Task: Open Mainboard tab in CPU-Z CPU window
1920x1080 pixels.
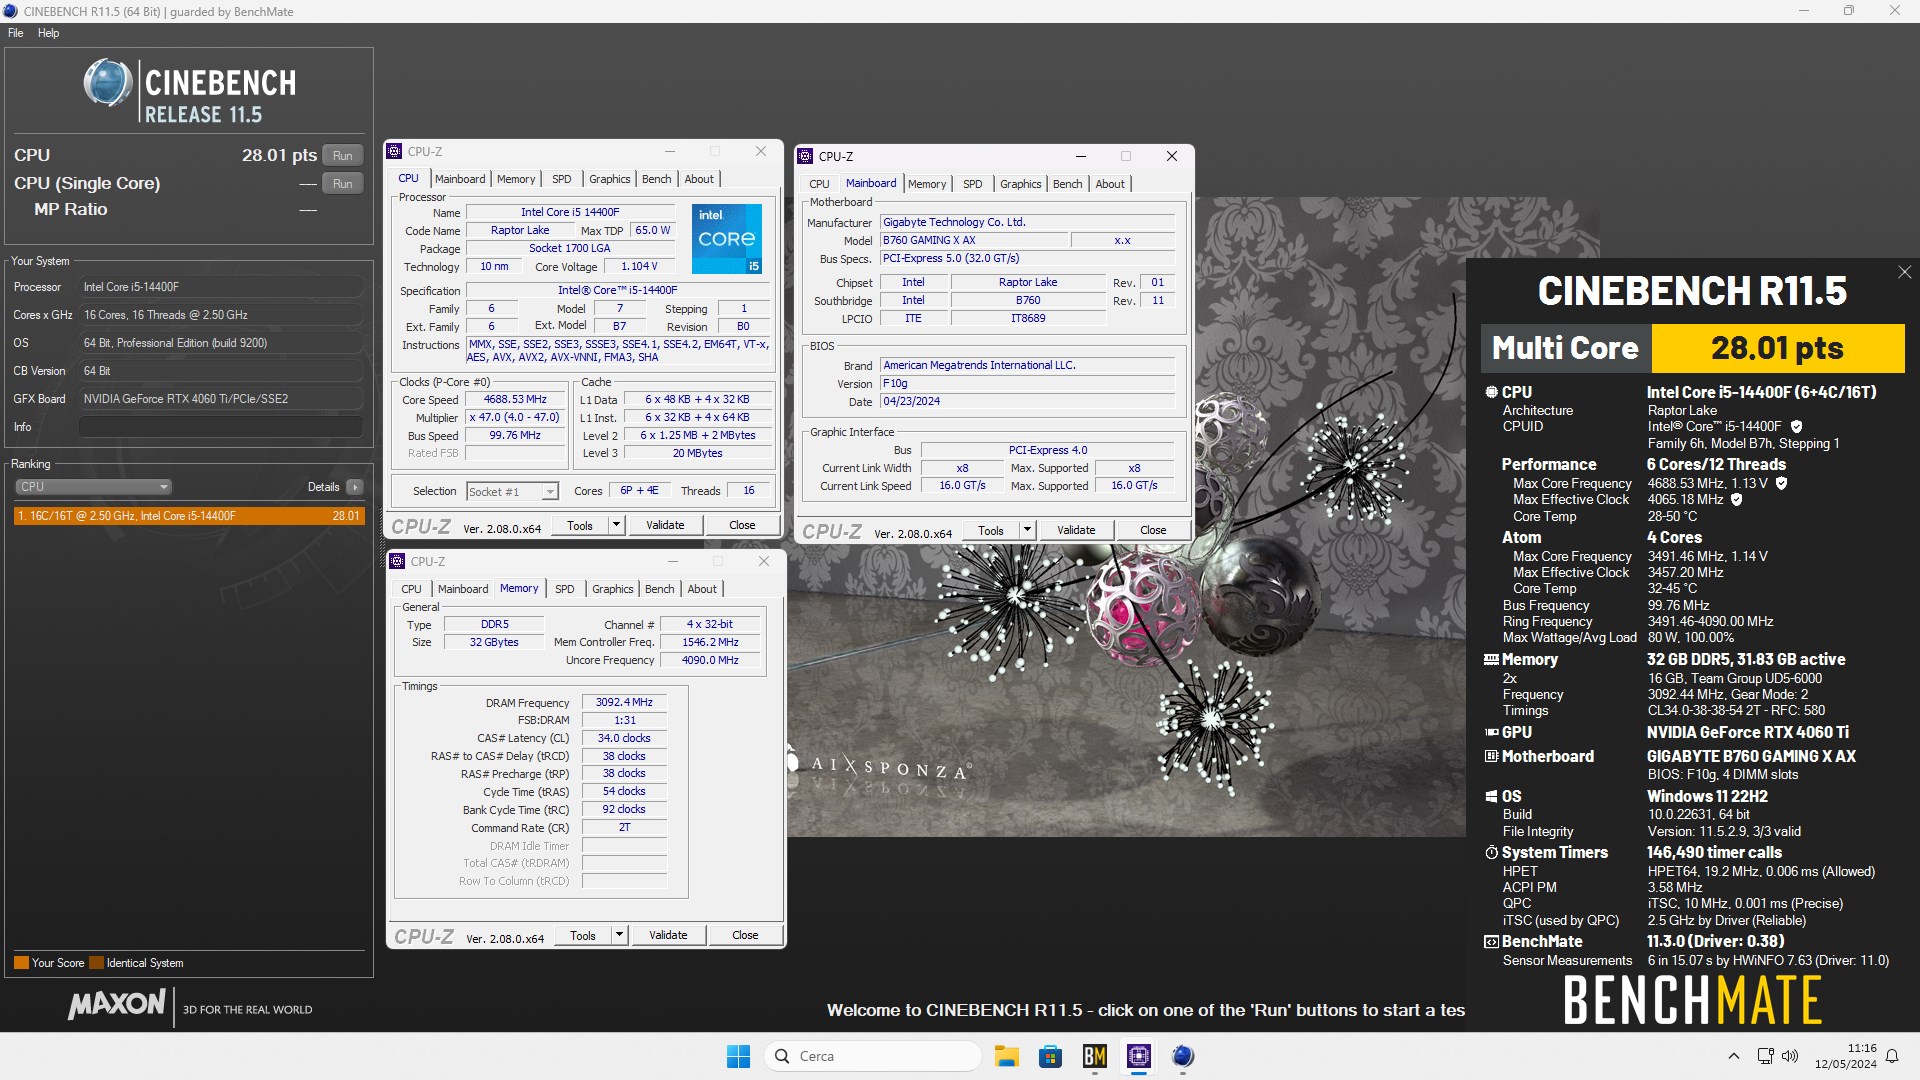Action: pyautogui.click(x=460, y=179)
